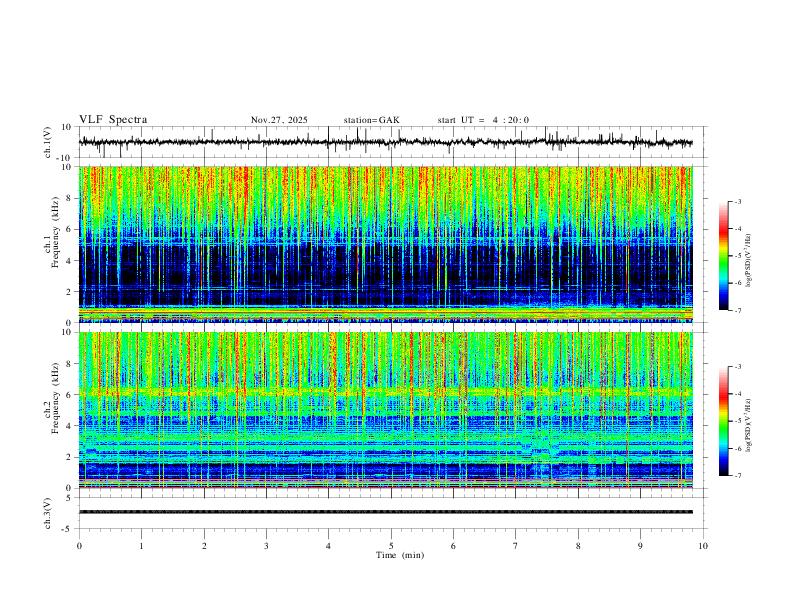792x612 pixels.
Task: Click the ch.1 colorbar log(PSD) unit label
Action: [x=749, y=261]
